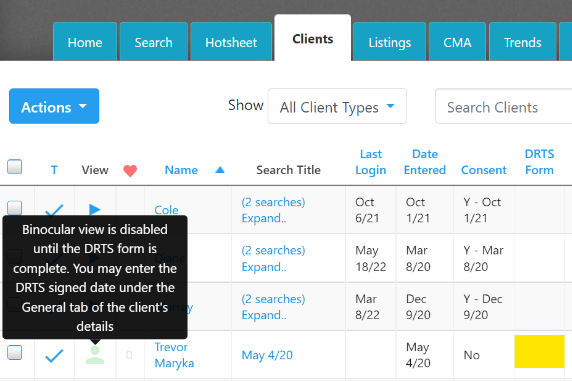572x381 pixels.
Task: Click the View column header
Action: pos(95,170)
